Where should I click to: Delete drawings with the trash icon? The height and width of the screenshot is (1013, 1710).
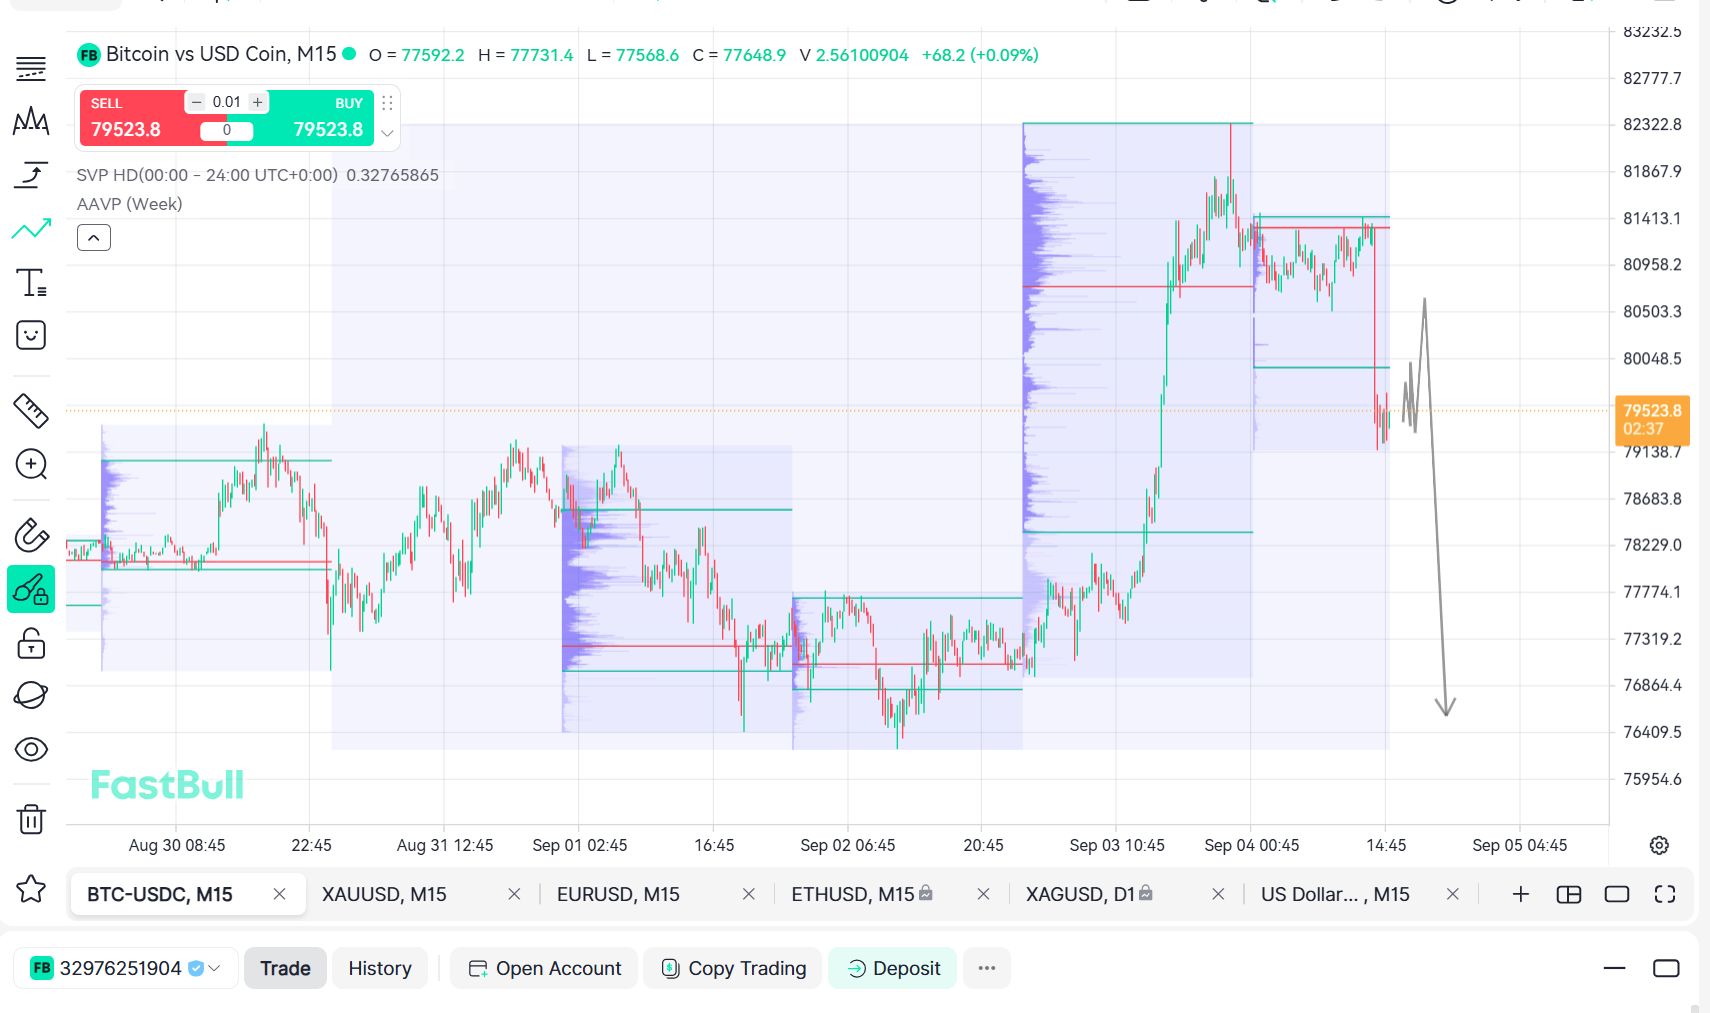point(31,819)
